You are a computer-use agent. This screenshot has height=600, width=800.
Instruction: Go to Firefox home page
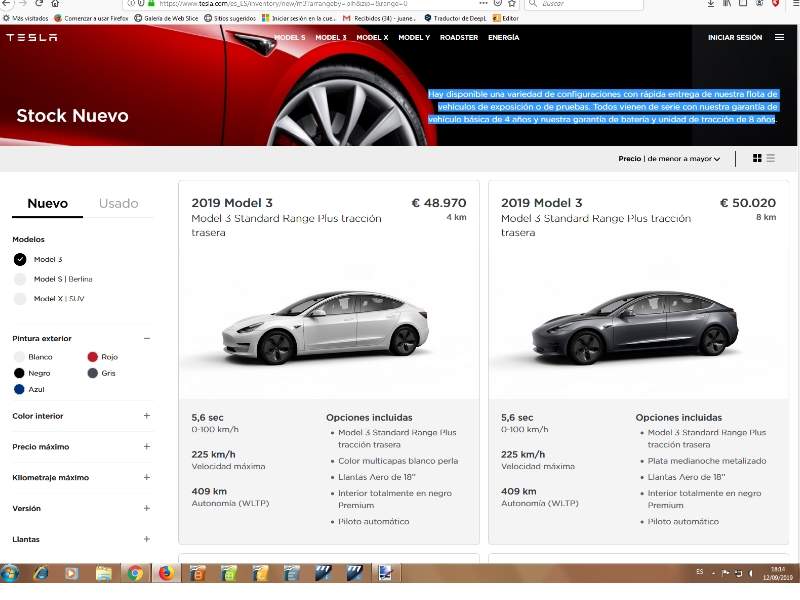(55, 3)
